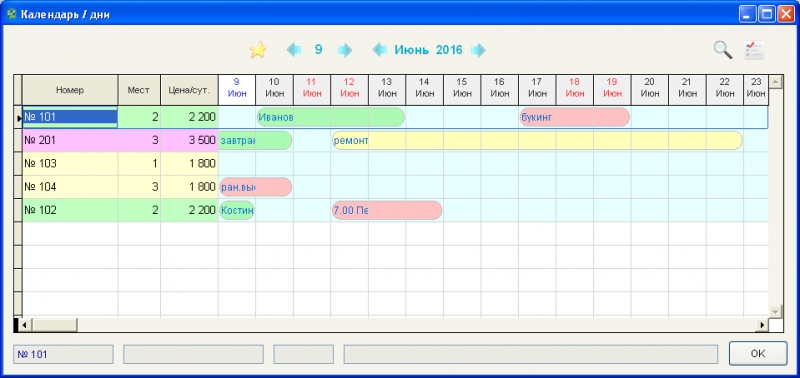The image size is (800, 378).
Task: Click the horizontal scrollbar thumb
Action: (x=54, y=324)
